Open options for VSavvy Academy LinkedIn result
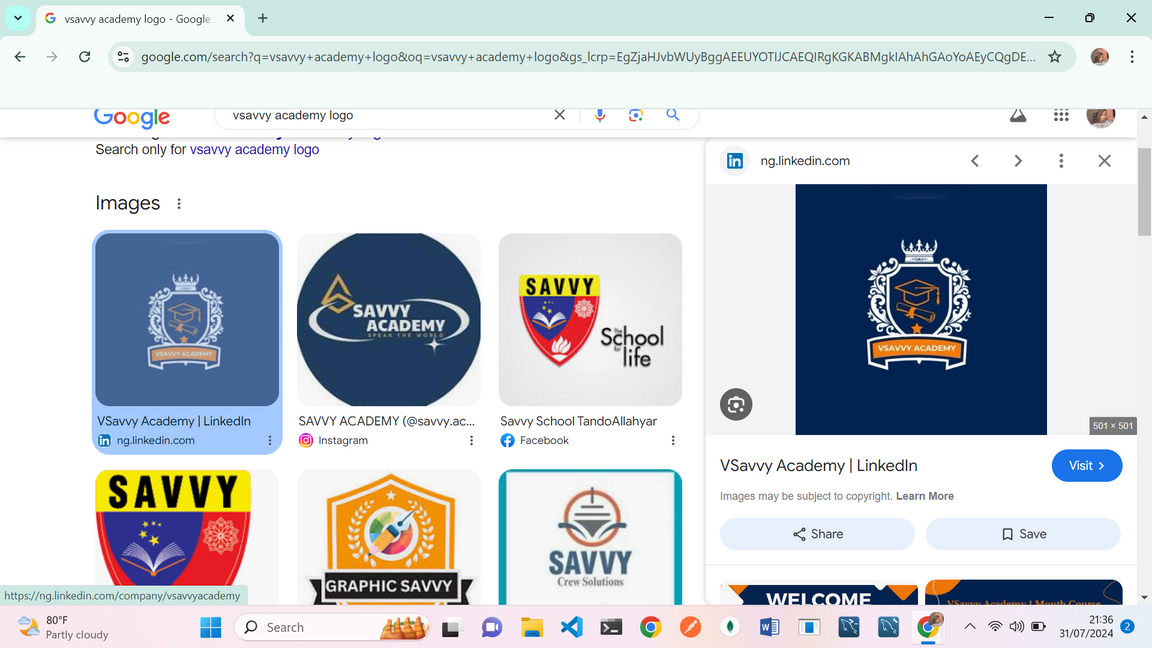 (270, 440)
